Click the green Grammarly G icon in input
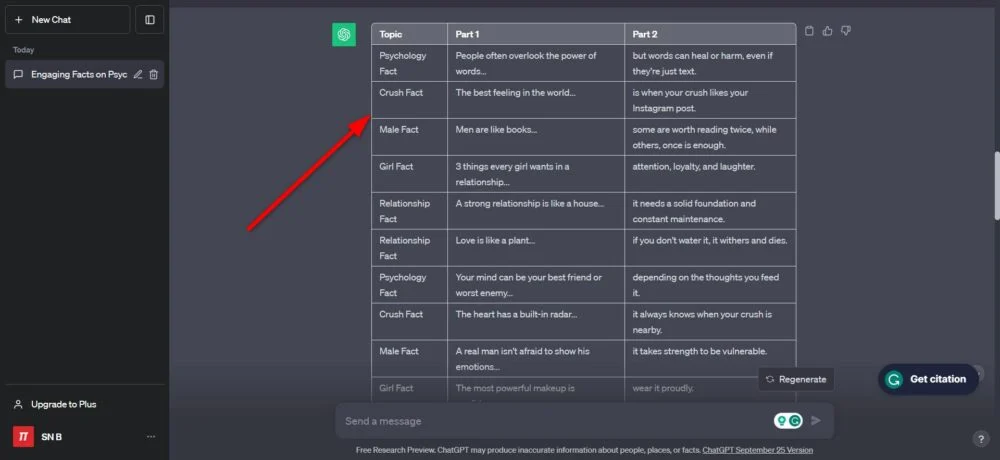Image resolution: width=1000 pixels, height=460 pixels. tap(795, 421)
